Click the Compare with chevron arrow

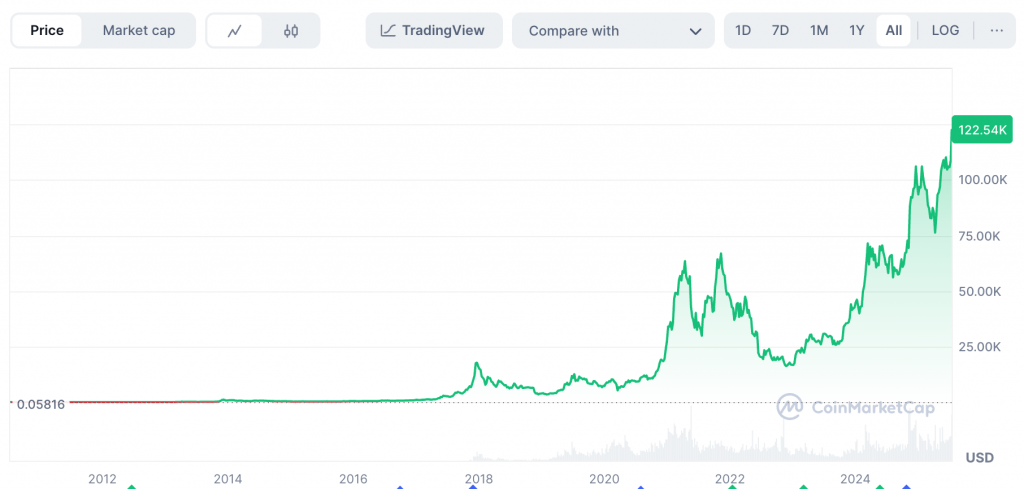click(695, 31)
